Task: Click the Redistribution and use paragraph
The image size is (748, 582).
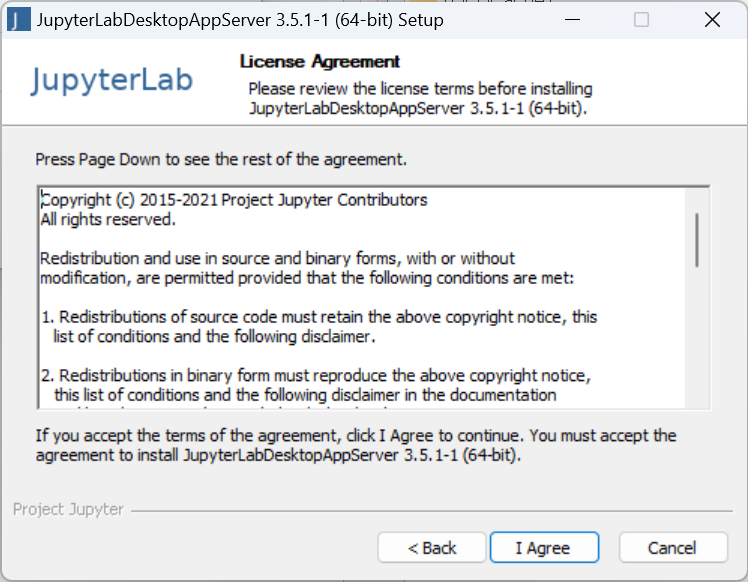Action: [x=307, y=268]
